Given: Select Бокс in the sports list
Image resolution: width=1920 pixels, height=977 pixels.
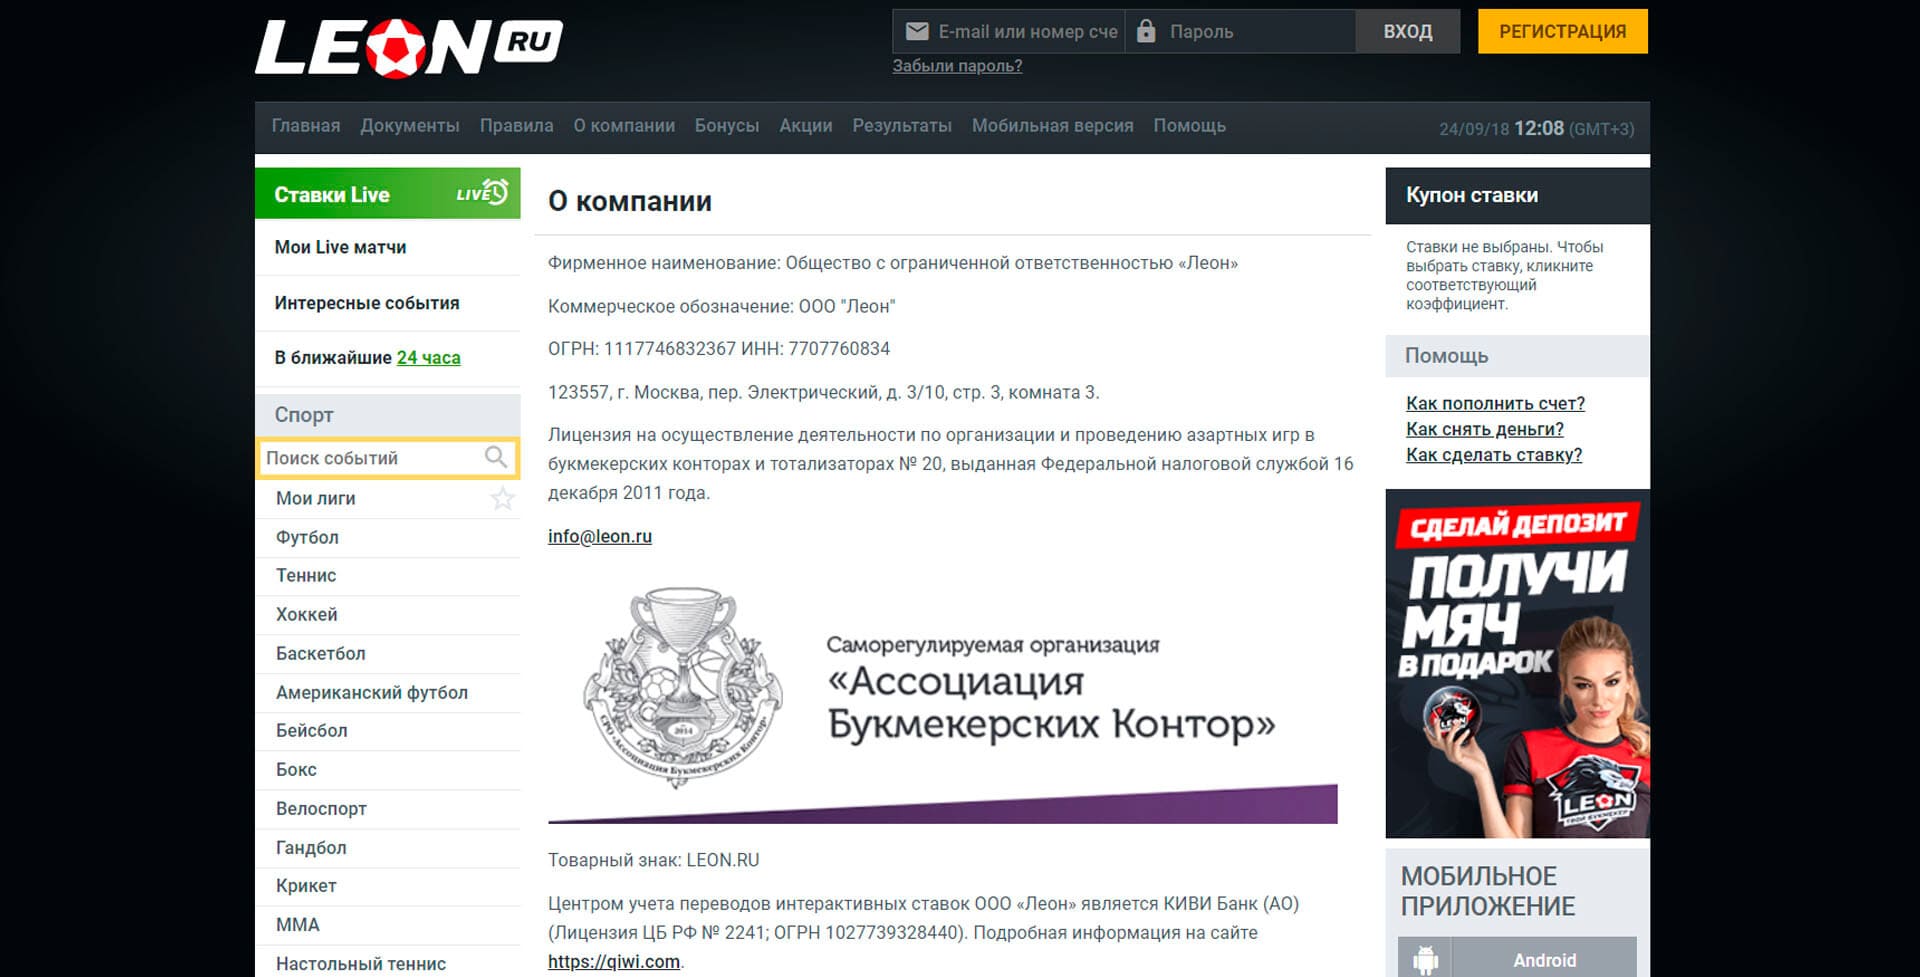Looking at the screenshot, I should tap(388, 770).
